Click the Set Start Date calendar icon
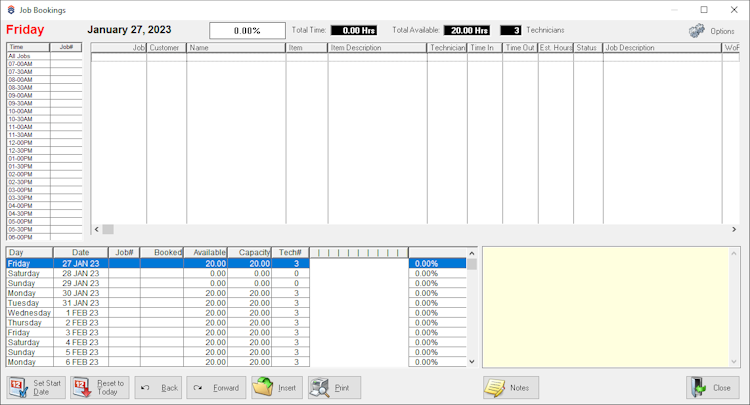 [19, 387]
